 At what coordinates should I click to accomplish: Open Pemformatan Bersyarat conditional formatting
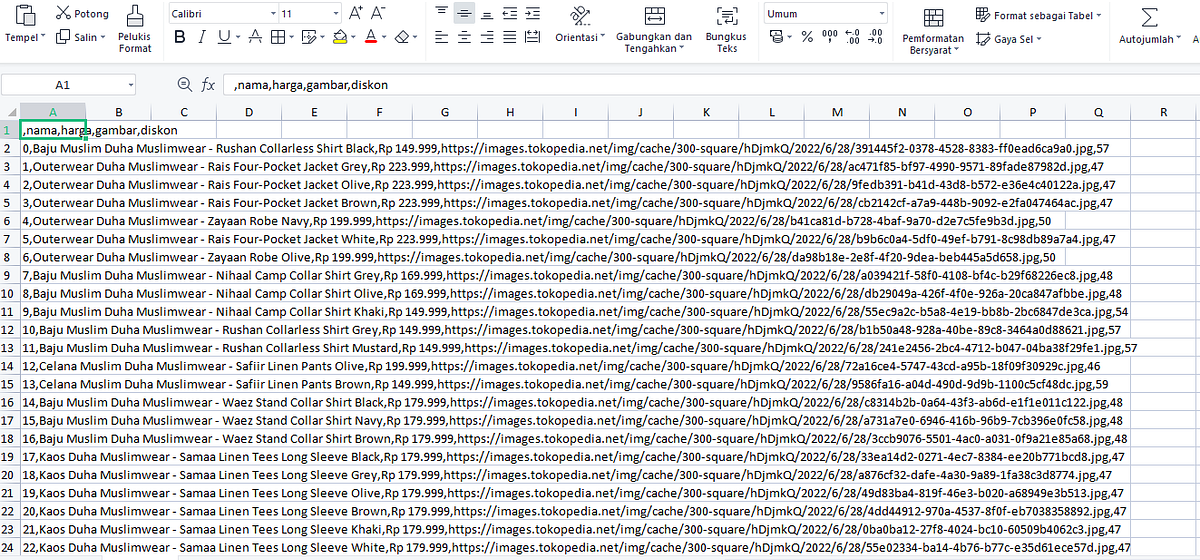933,30
